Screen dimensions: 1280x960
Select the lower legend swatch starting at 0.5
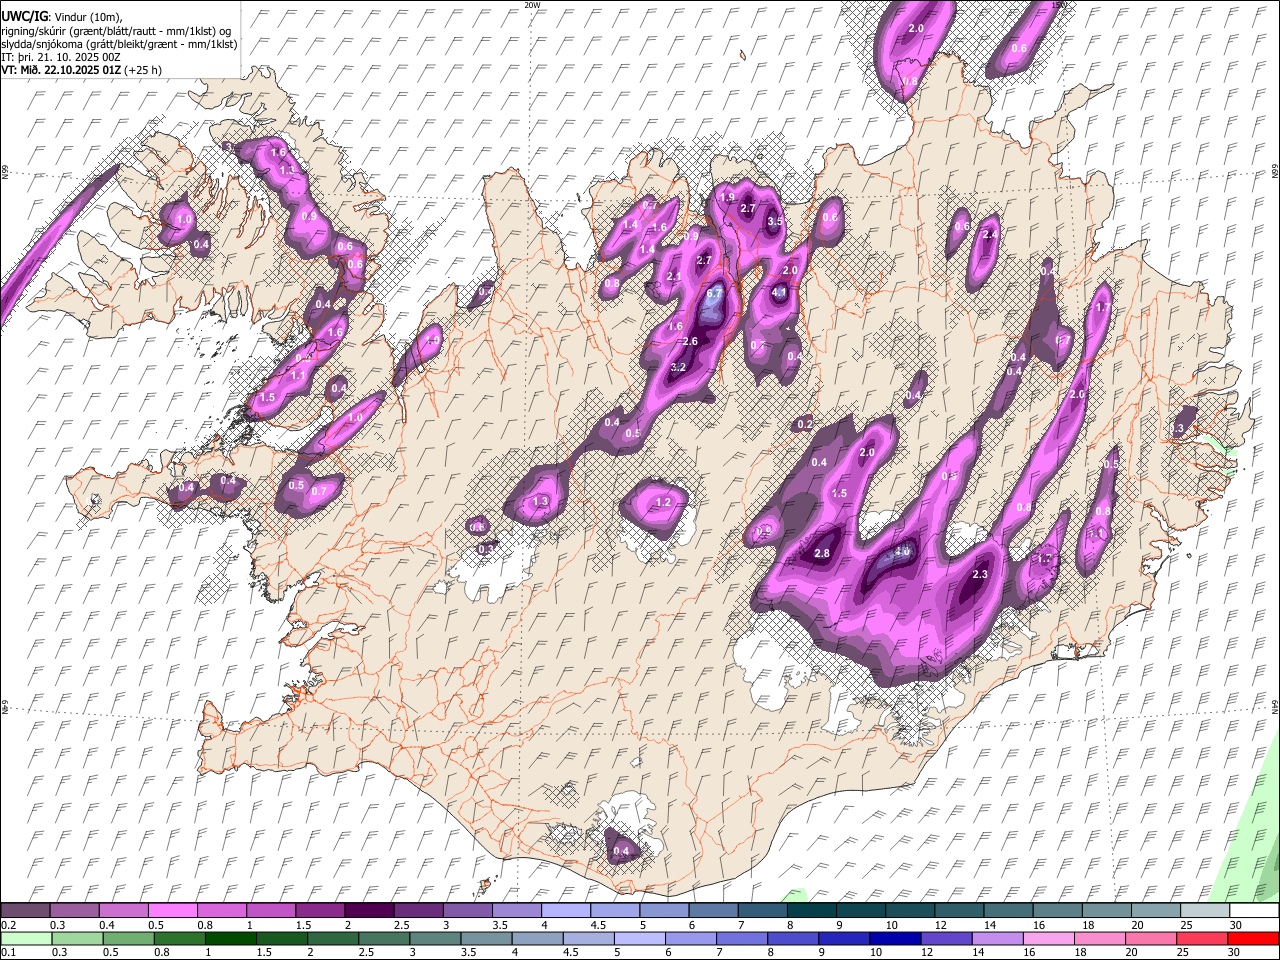[x=128, y=938]
